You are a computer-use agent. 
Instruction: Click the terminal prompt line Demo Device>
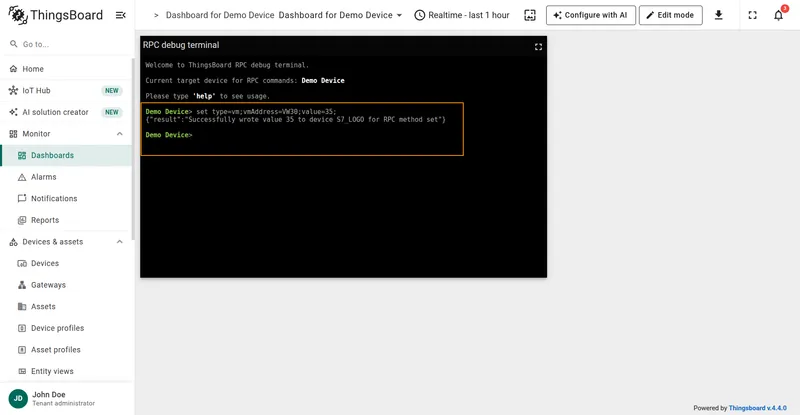click(x=169, y=135)
